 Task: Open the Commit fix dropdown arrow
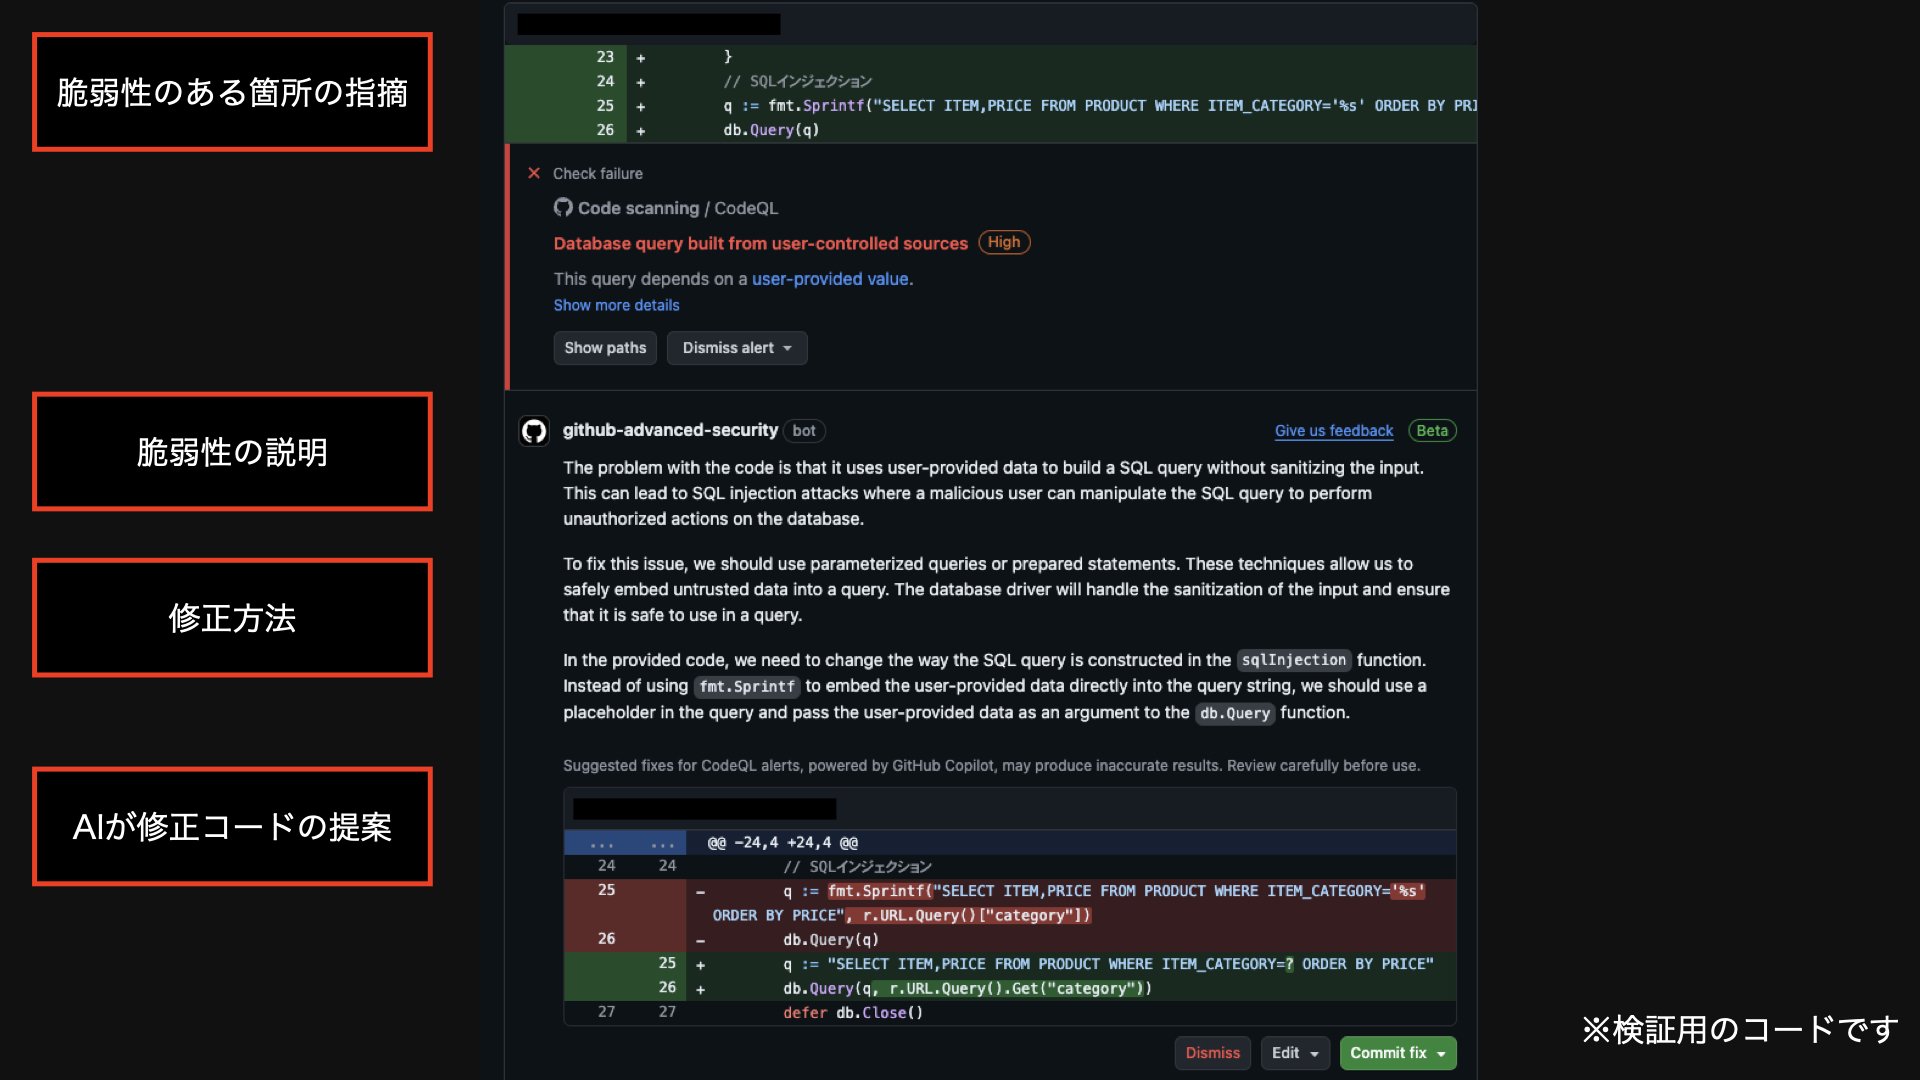click(1441, 1054)
